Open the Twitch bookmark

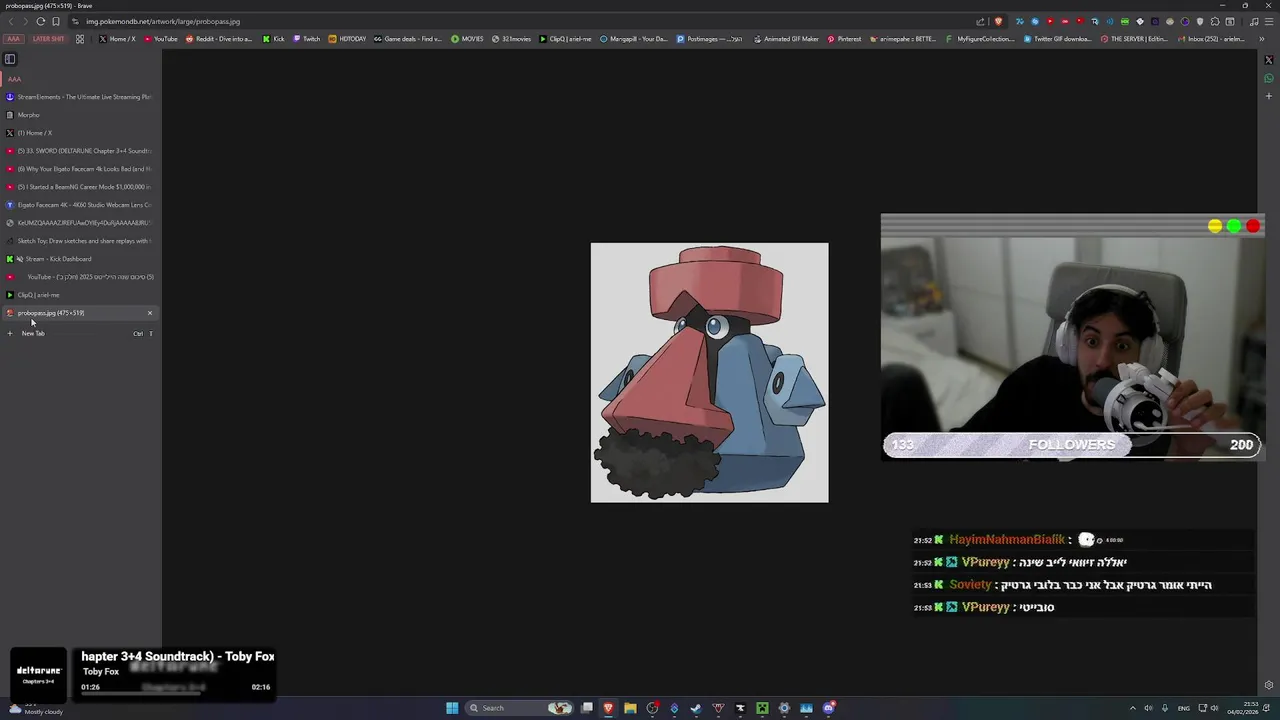[x=307, y=39]
